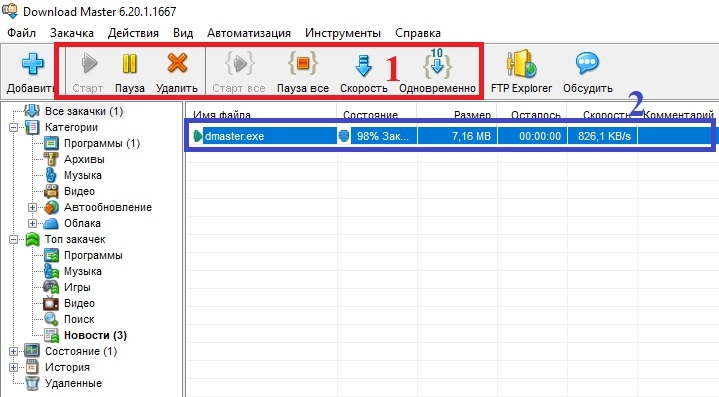719x397 pixels.
Task: Click Пауза все toolbar icon
Action: click(303, 63)
